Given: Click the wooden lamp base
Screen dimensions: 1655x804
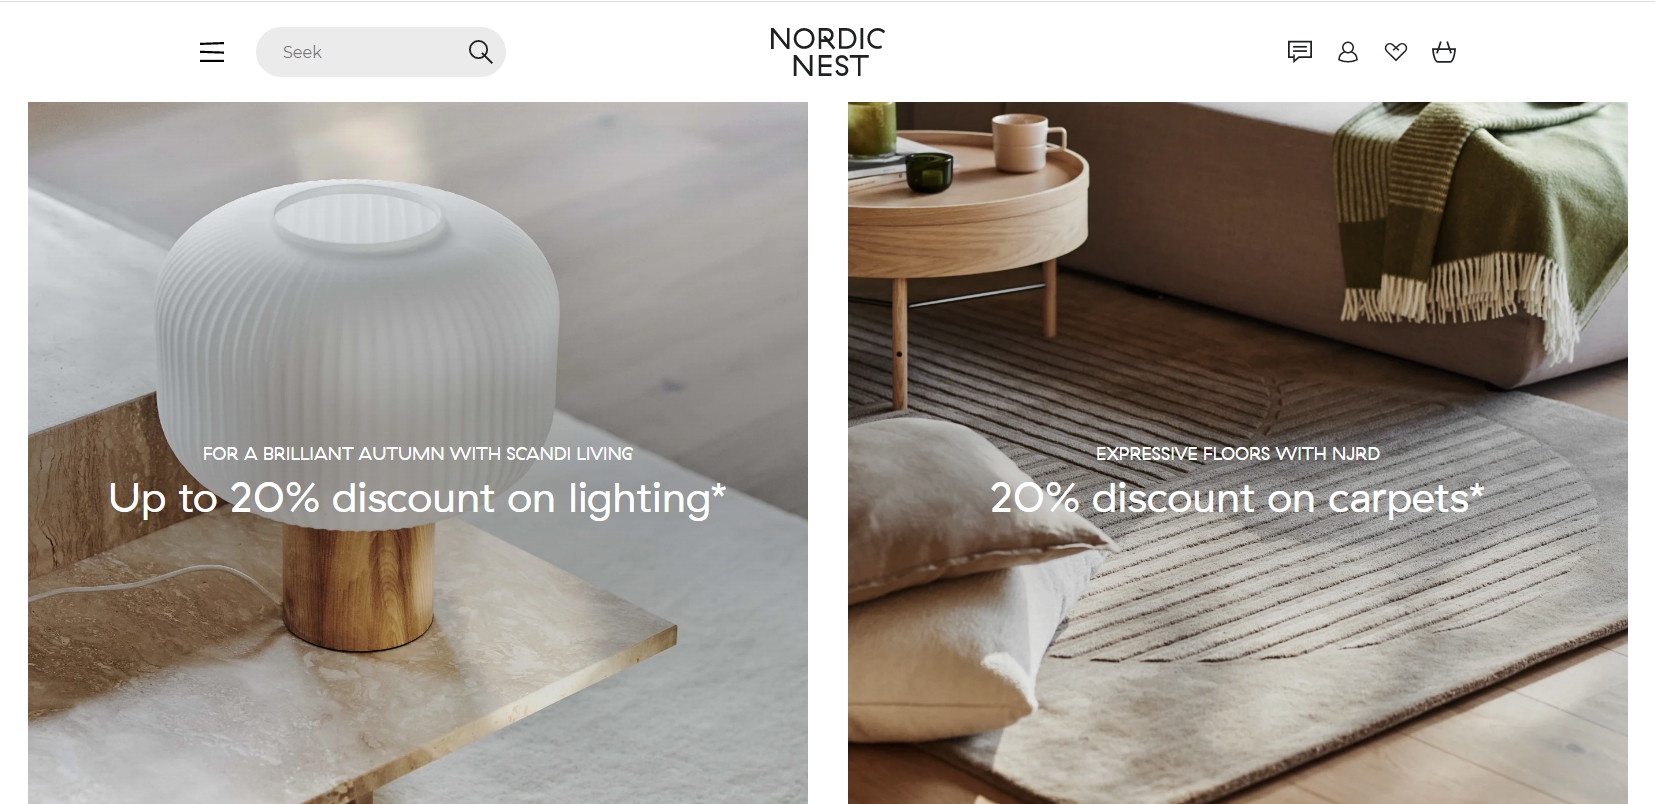Looking at the screenshot, I should (x=360, y=585).
